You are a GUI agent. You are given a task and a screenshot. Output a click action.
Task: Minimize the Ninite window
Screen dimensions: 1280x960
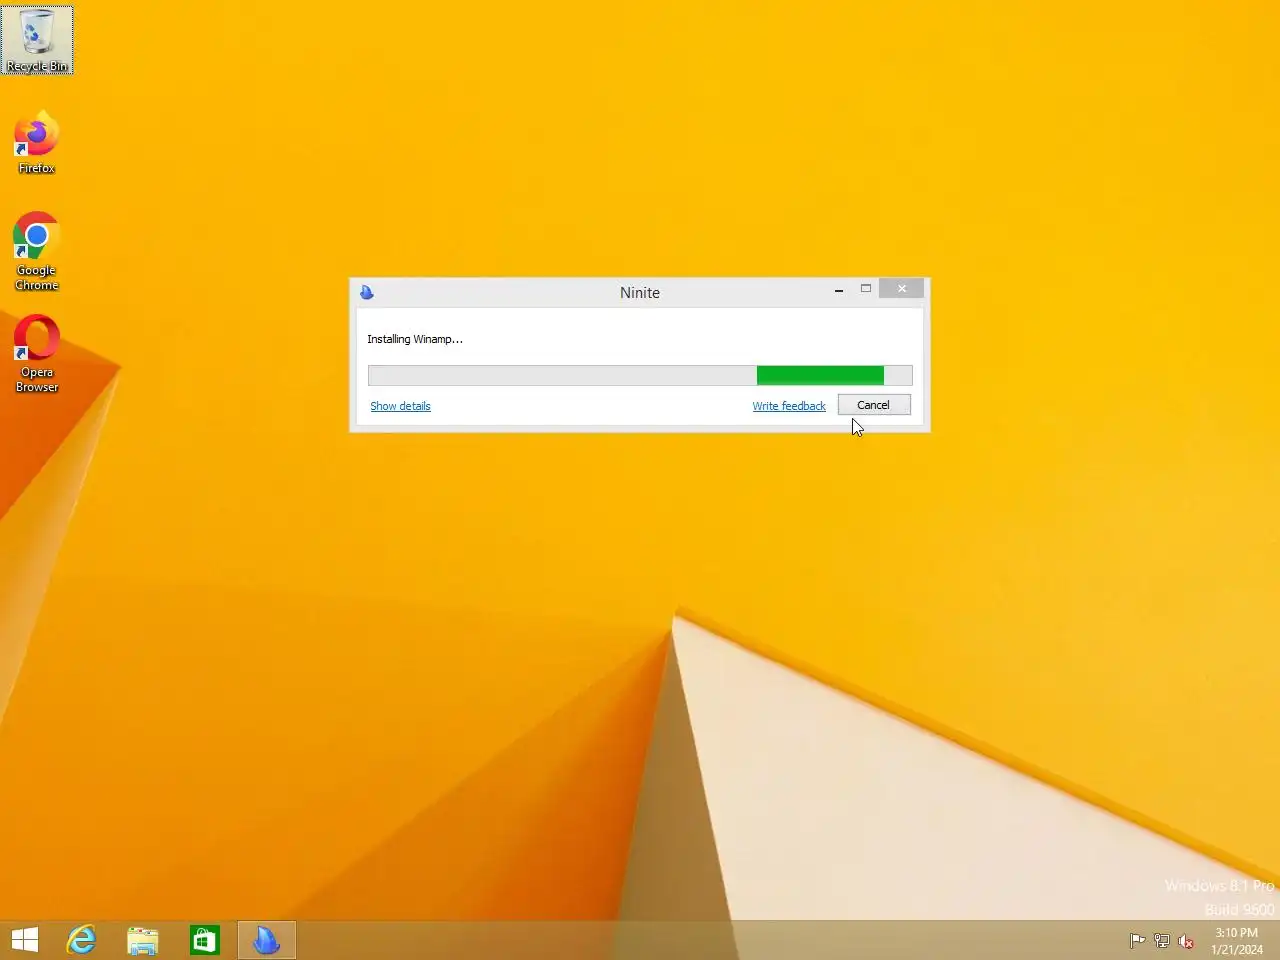tap(839, 290)
